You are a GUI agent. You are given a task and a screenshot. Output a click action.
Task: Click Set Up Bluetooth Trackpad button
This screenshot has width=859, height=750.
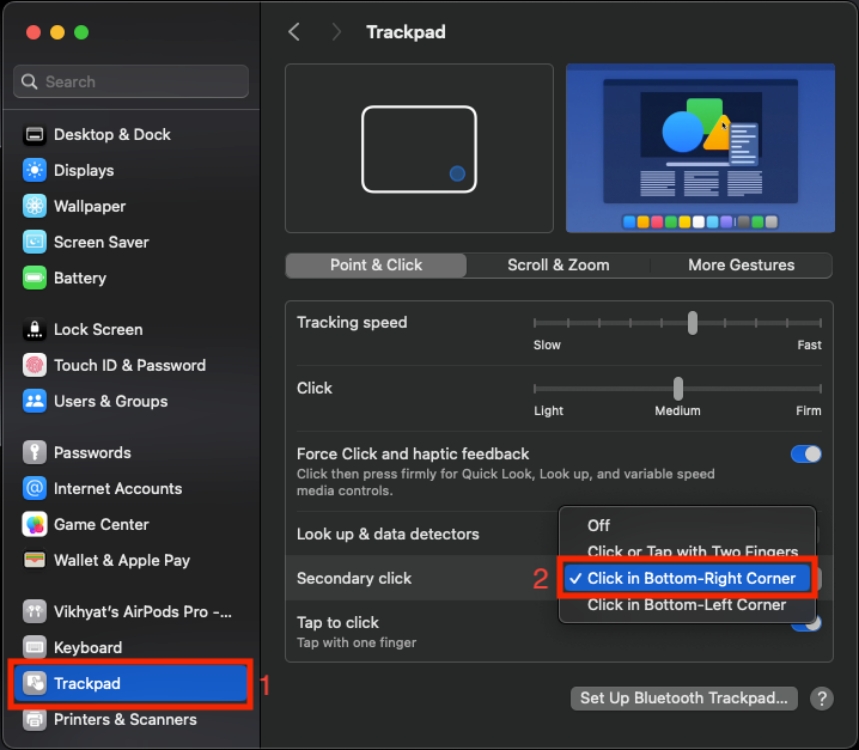click(x=683, y=698)
